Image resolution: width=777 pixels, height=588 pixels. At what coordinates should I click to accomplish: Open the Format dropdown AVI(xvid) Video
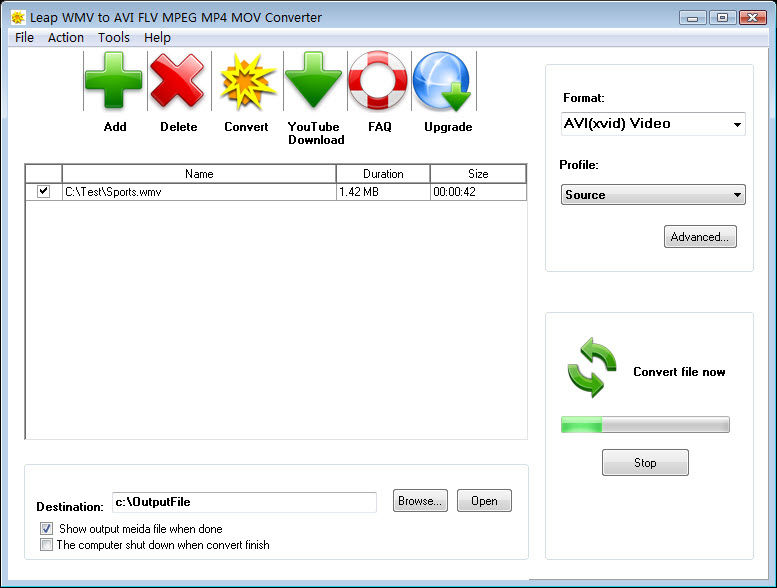(653, 124)
